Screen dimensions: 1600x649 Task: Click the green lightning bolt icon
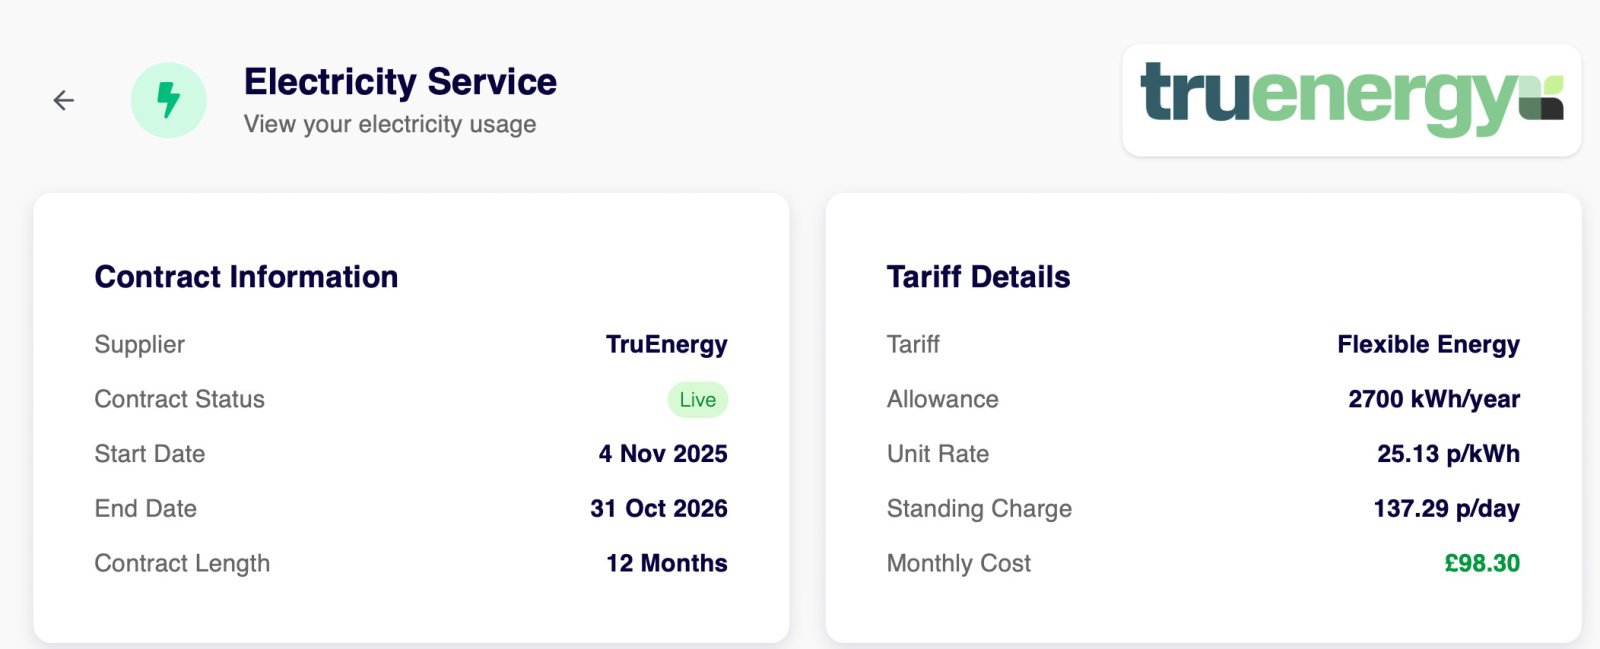click(x=169, y=100)
